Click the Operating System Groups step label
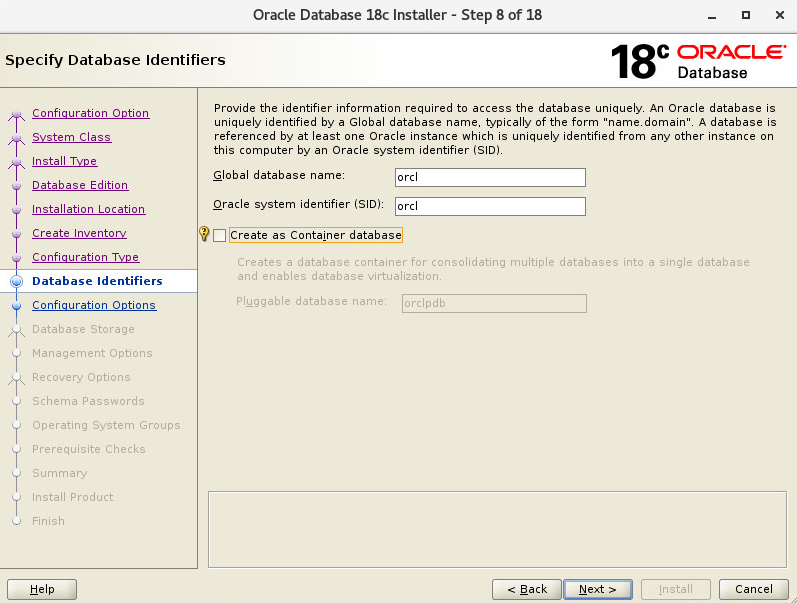The width and height of the screenshot is (797, 603). click(106, 425)
